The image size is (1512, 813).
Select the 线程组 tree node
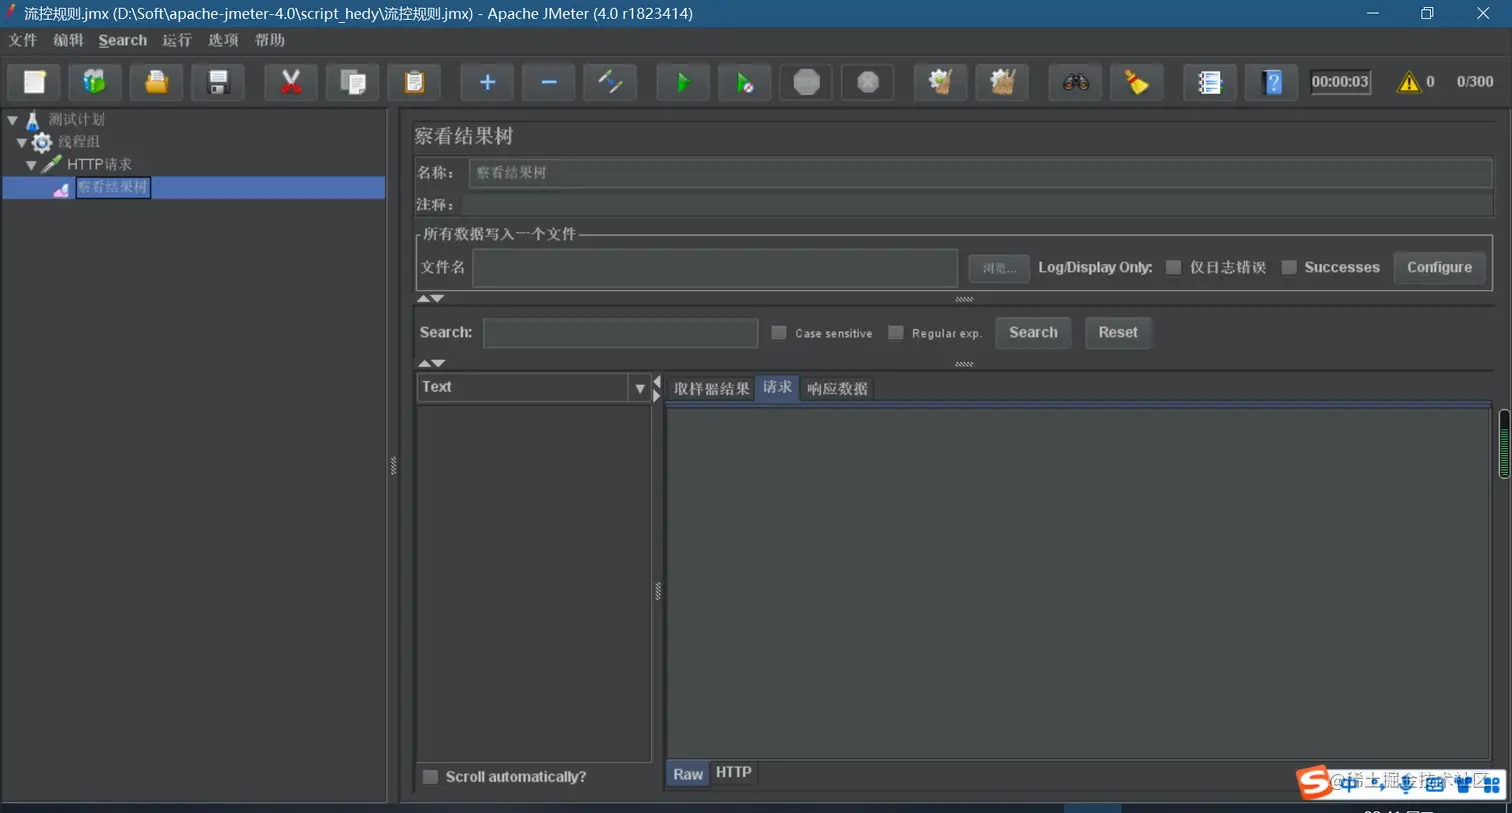coord(78,142)
